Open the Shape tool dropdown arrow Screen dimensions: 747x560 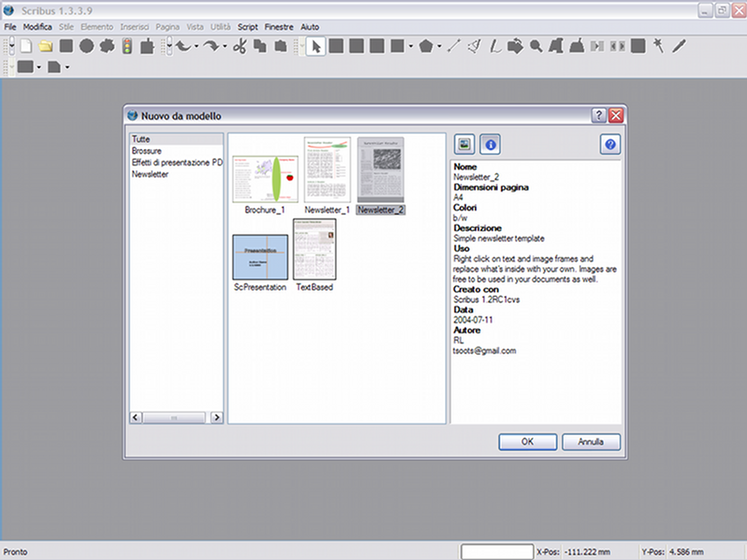(411, 47)
